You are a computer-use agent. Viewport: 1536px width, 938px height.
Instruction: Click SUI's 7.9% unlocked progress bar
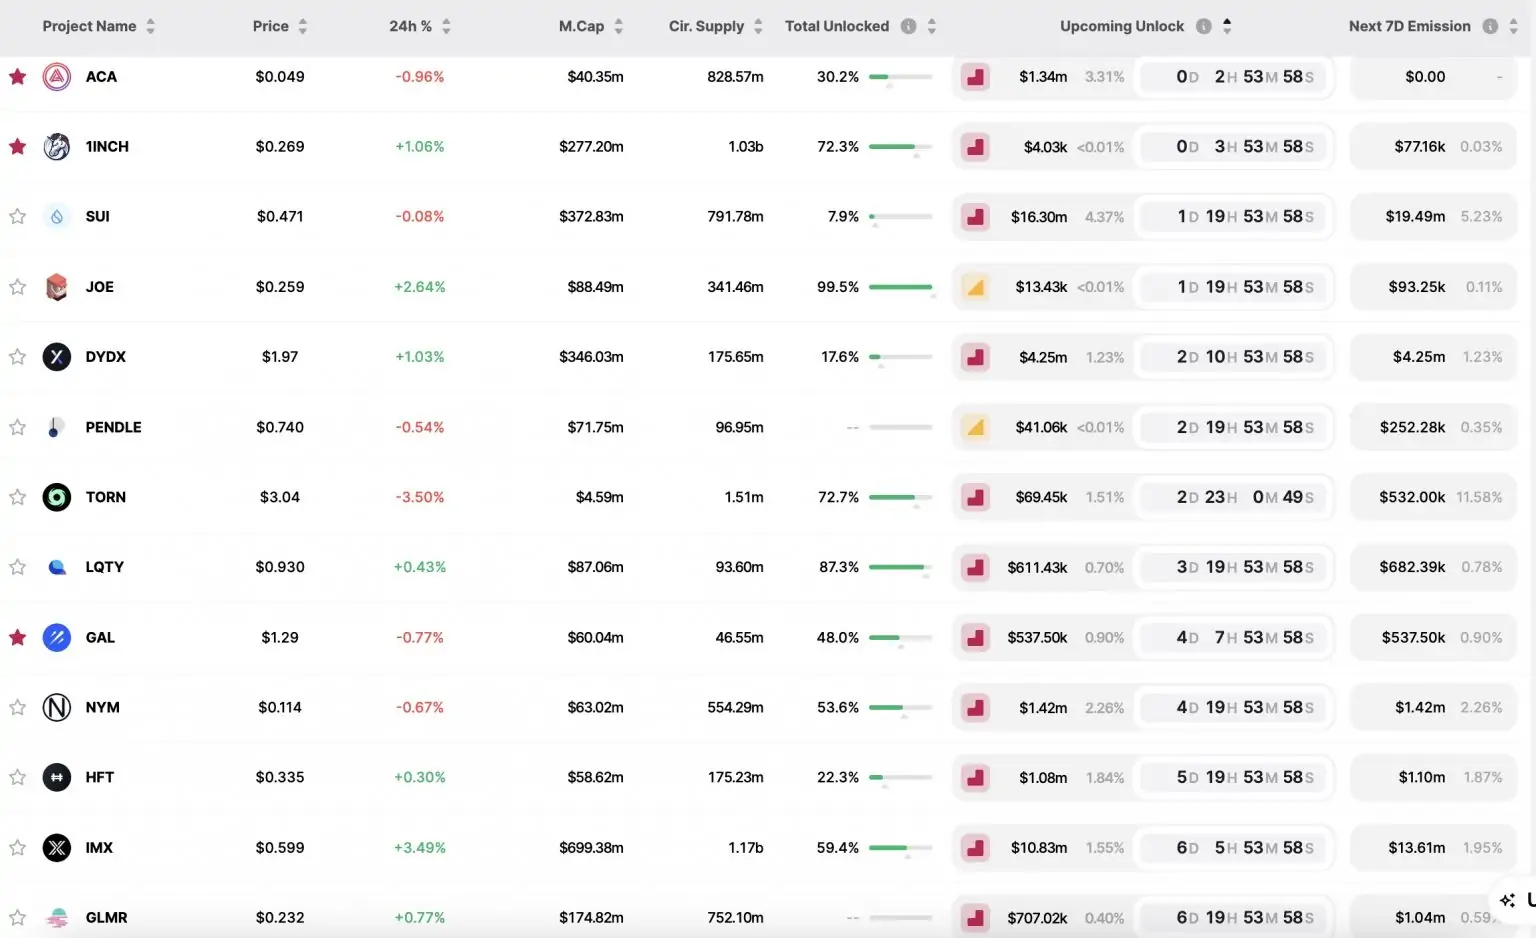(900, 217)
